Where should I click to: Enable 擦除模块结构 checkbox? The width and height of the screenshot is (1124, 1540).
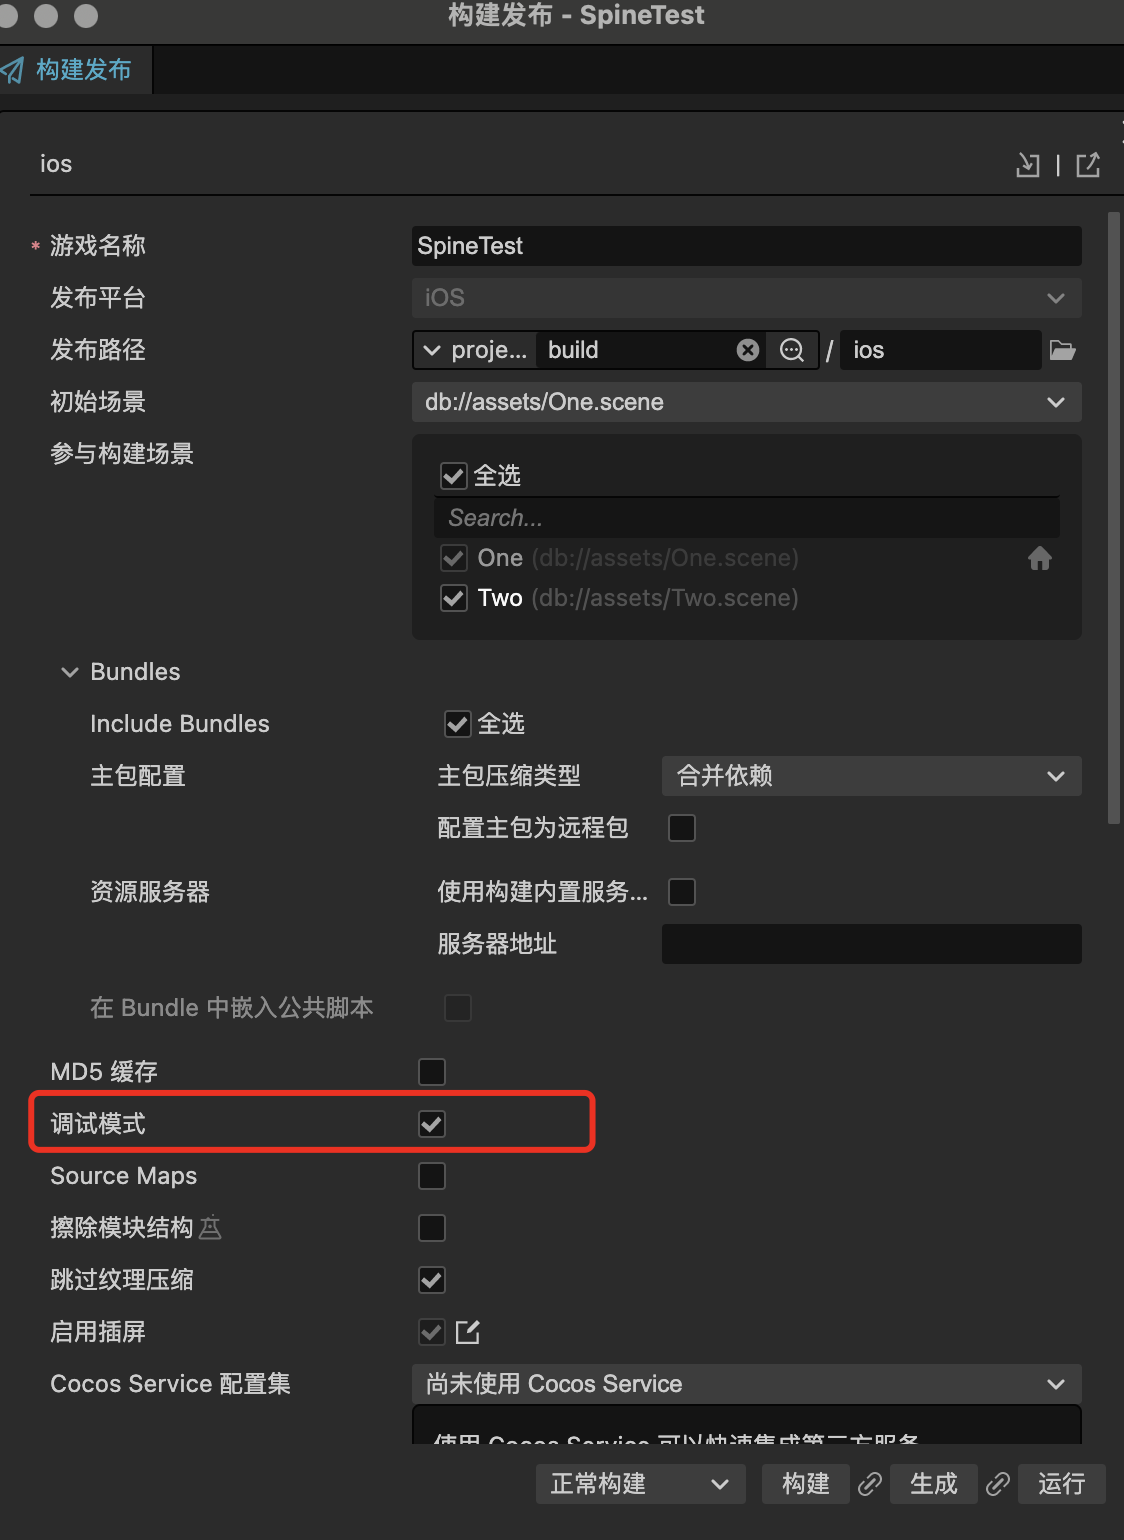tap(432, 1228)
